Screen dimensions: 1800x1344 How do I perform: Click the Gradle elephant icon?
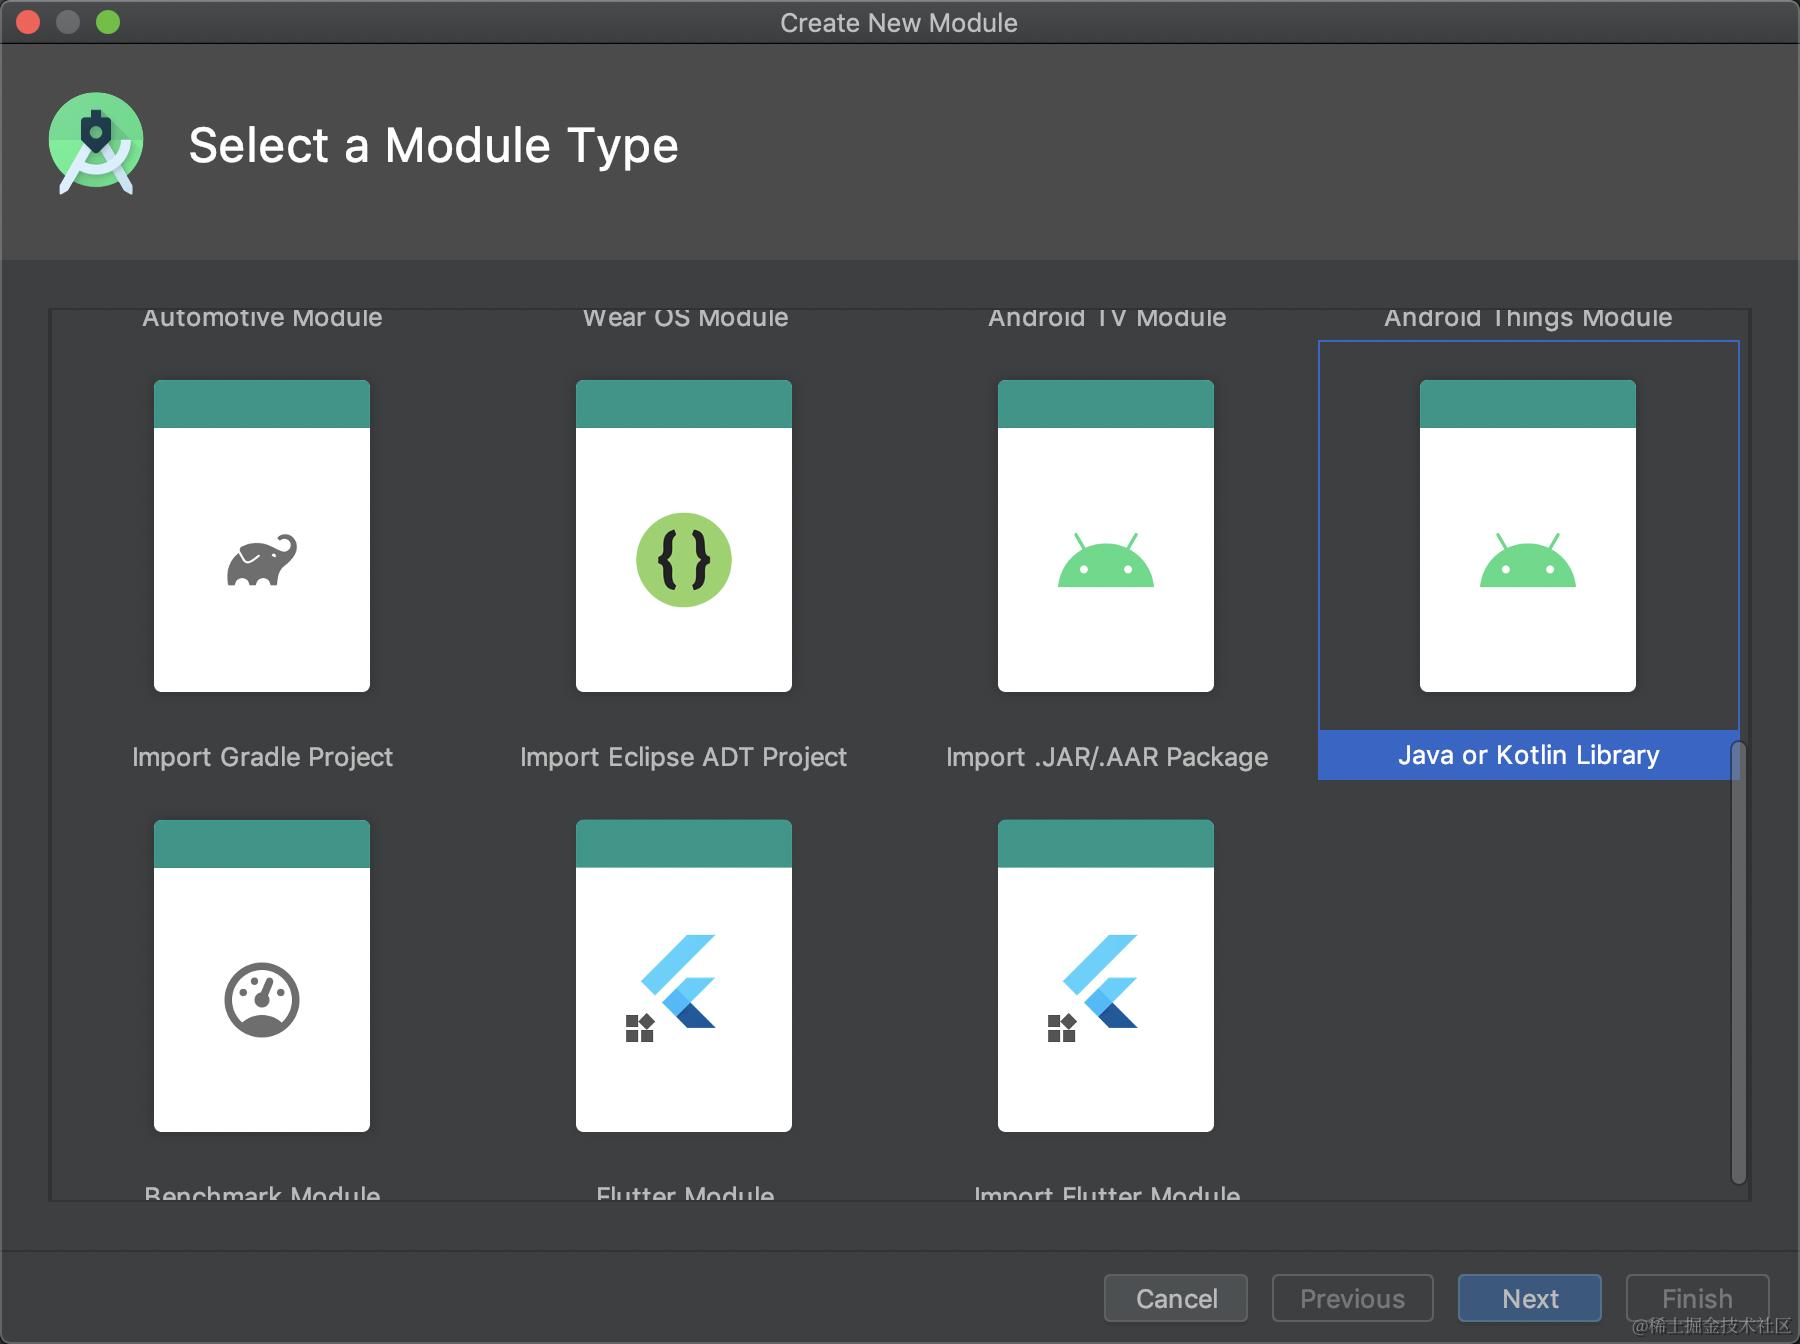point(262,560)
